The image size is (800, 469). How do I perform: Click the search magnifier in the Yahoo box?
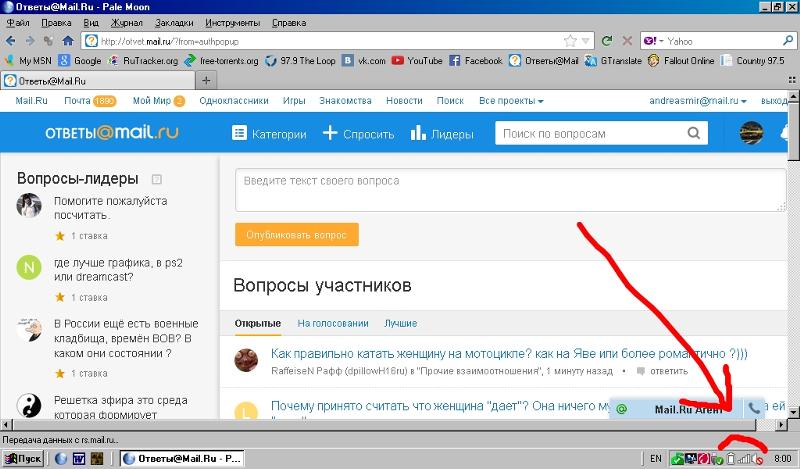click(788, 40)
